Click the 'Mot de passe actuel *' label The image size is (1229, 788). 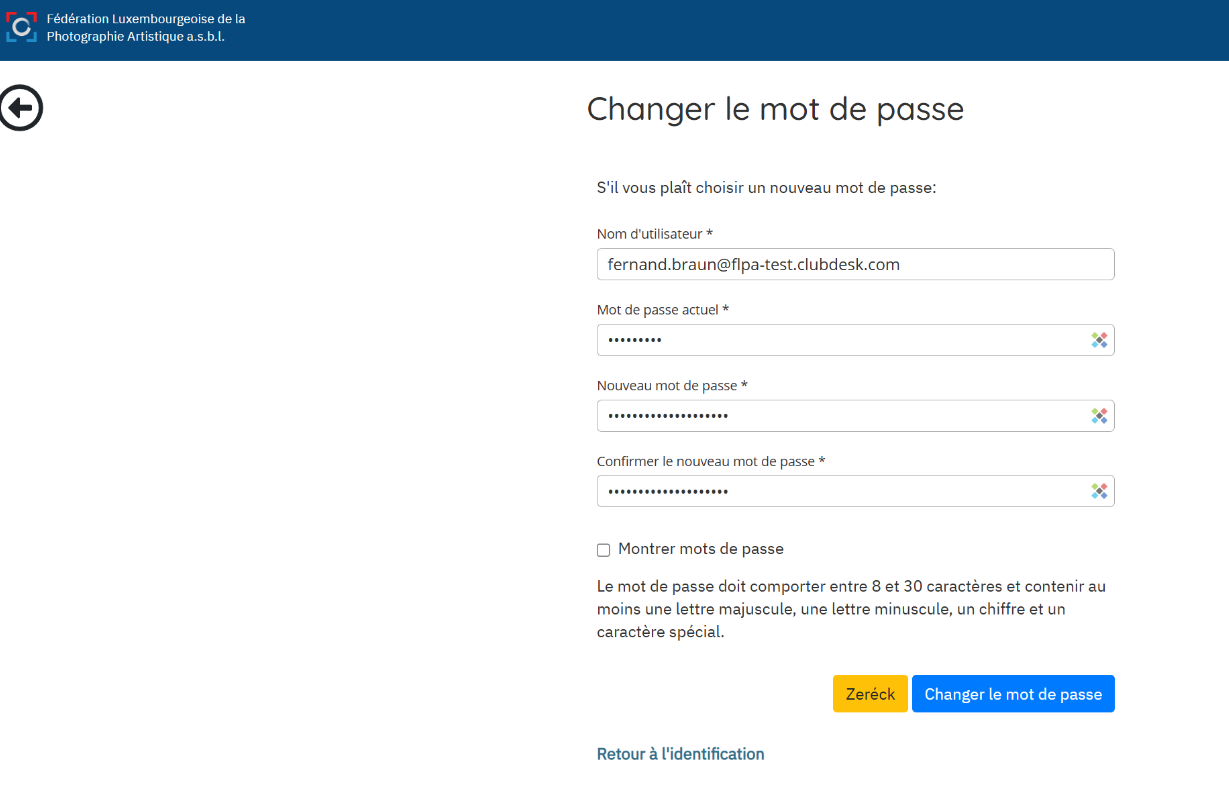pyautogui.click(x=662, y=310)
